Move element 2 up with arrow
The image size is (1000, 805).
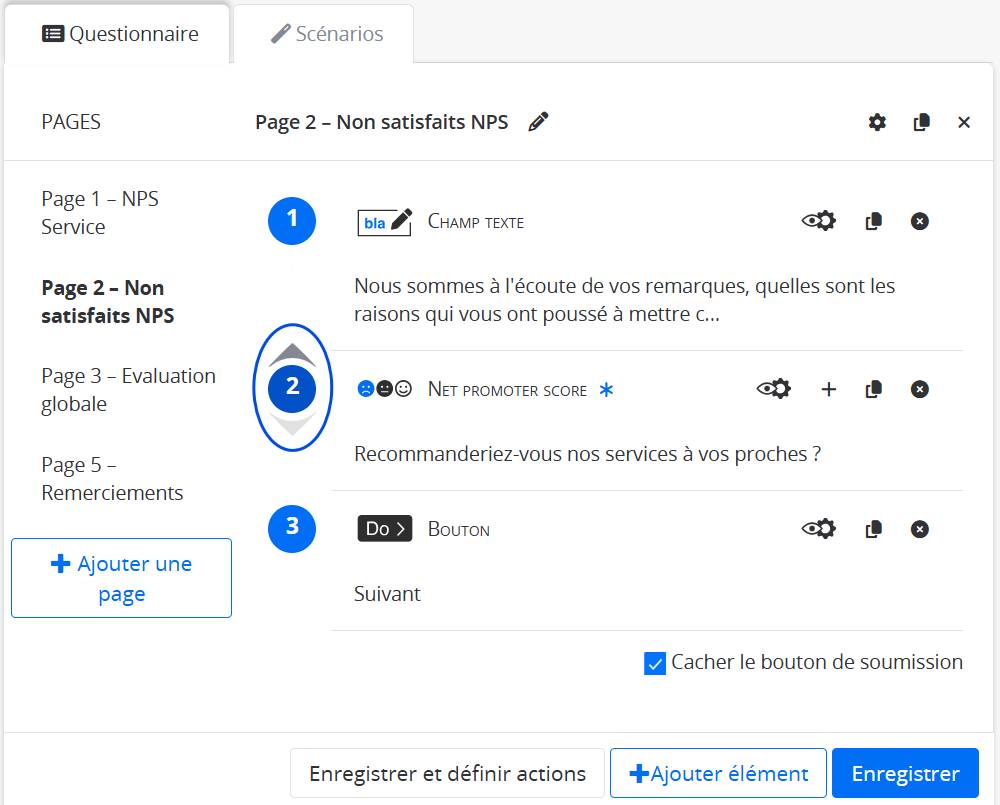292,354
